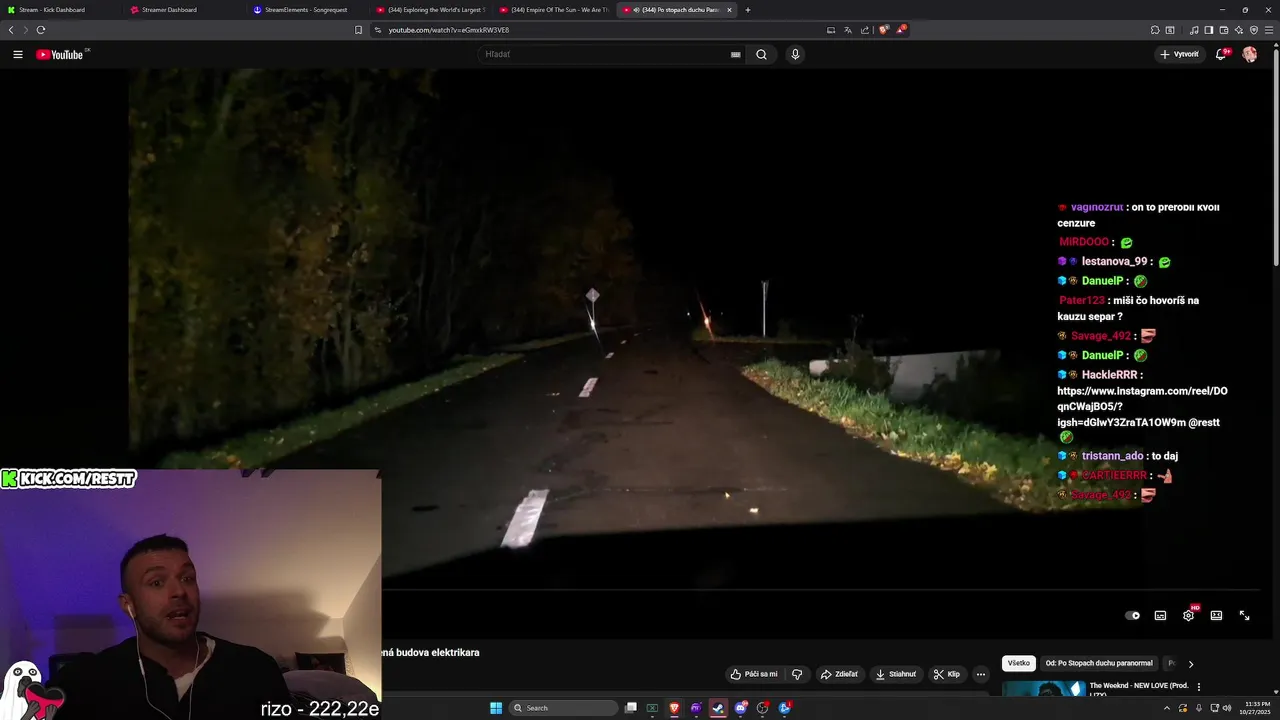Expand more filter chips with right arrow

coord(1190,664)
